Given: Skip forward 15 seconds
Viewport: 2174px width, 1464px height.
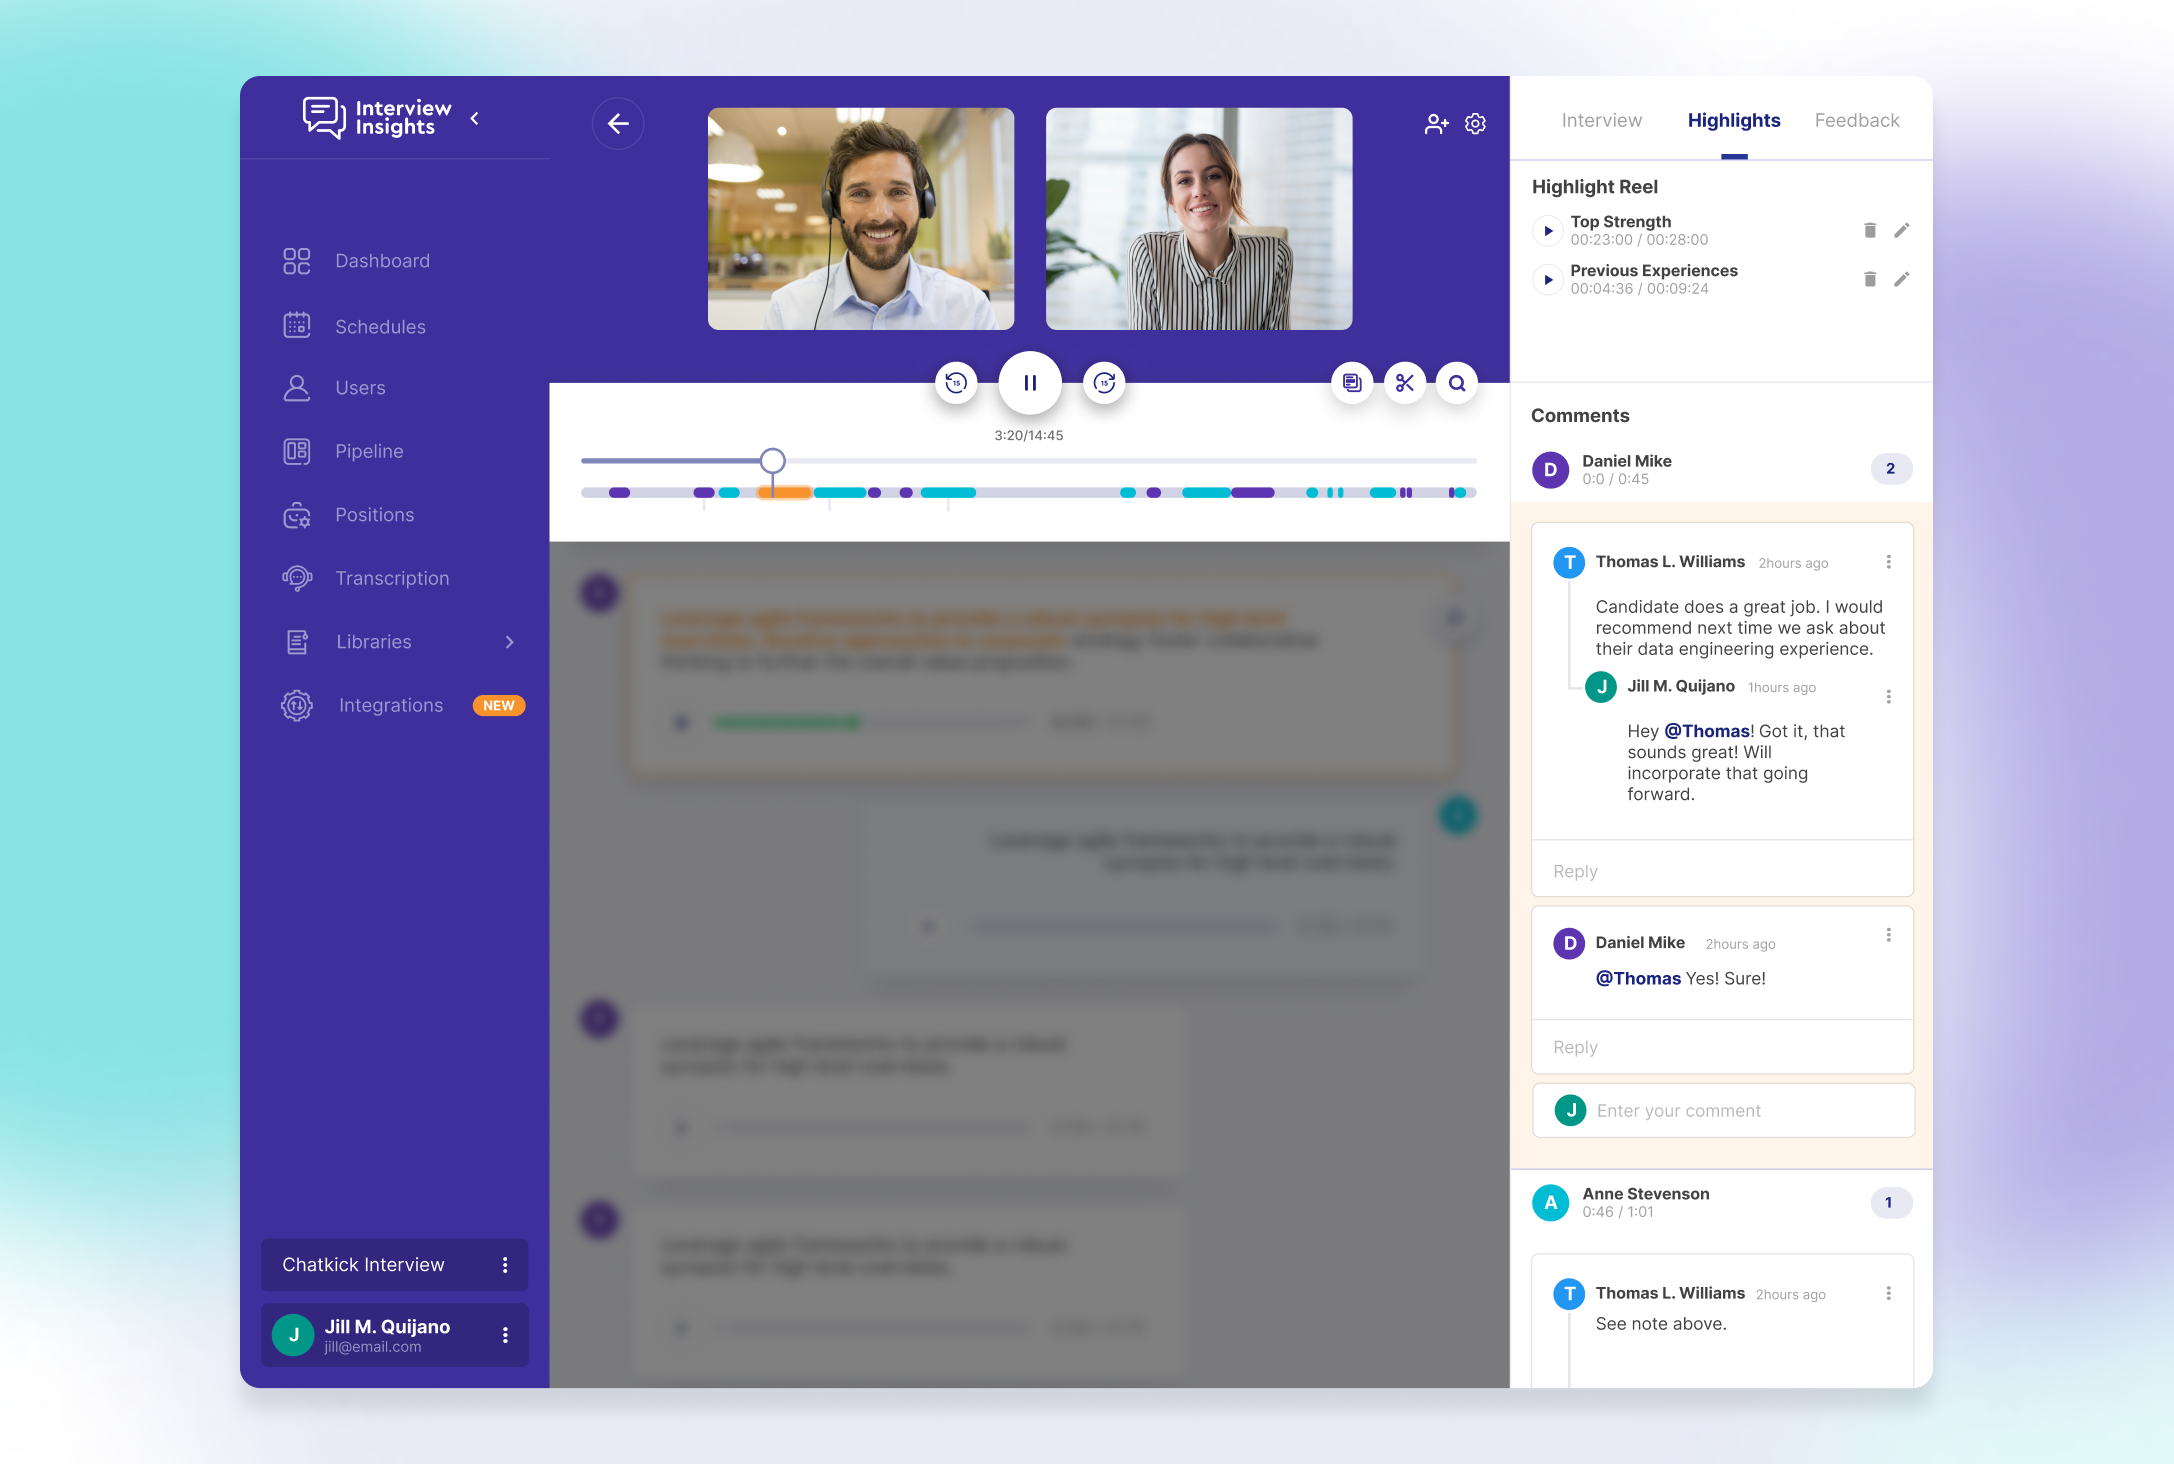Looking at the screenshot, I should [1104, 382].
